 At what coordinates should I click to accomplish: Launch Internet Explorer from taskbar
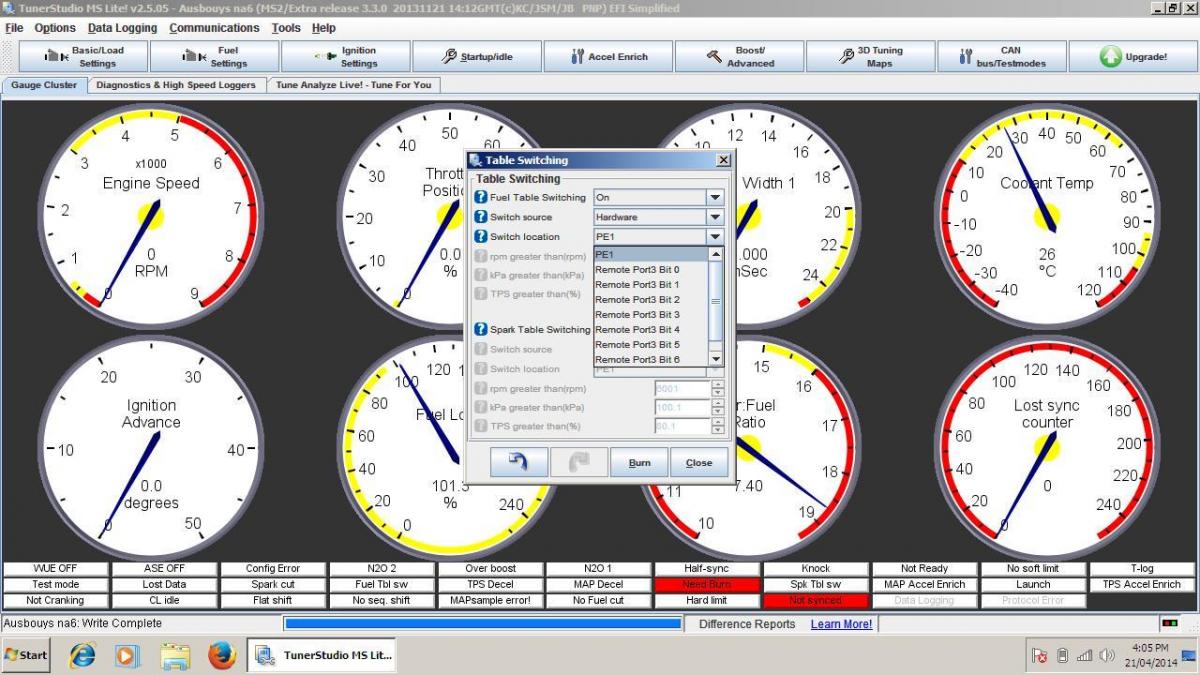(83, 655)
